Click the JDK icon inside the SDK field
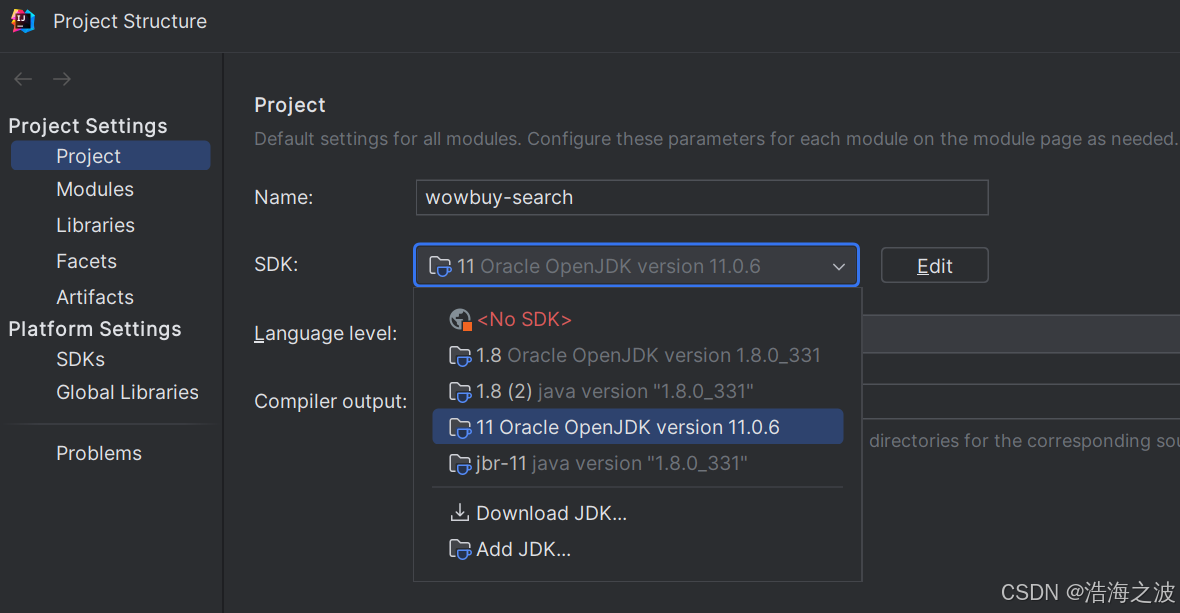This screenshot has height=613, width=1180. tap(440, 265)
